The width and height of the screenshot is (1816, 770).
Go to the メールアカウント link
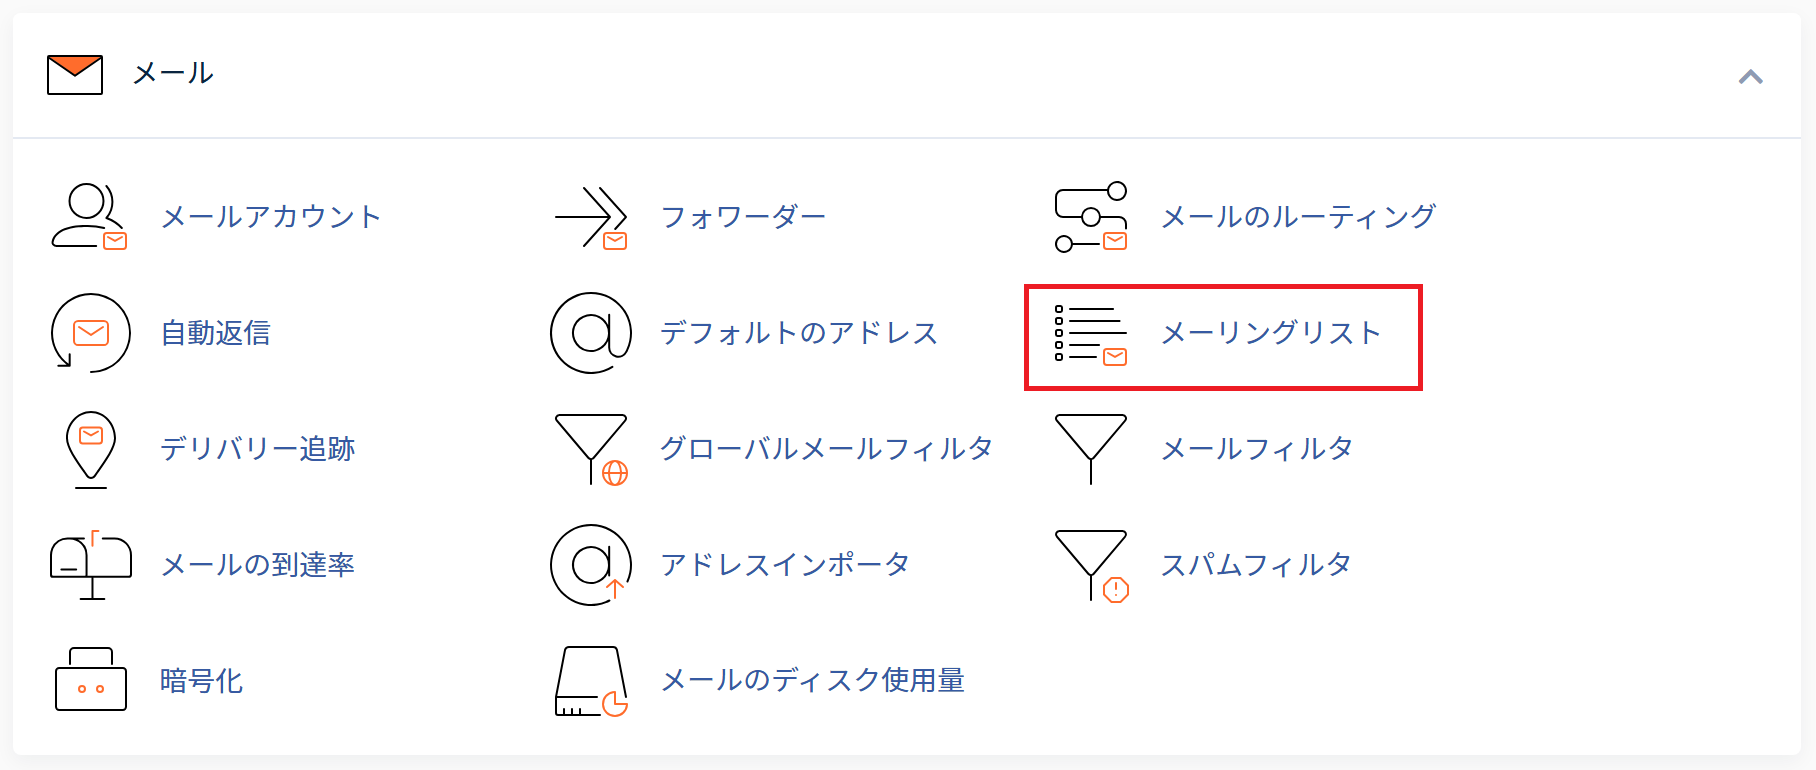[x=272, y=217]
